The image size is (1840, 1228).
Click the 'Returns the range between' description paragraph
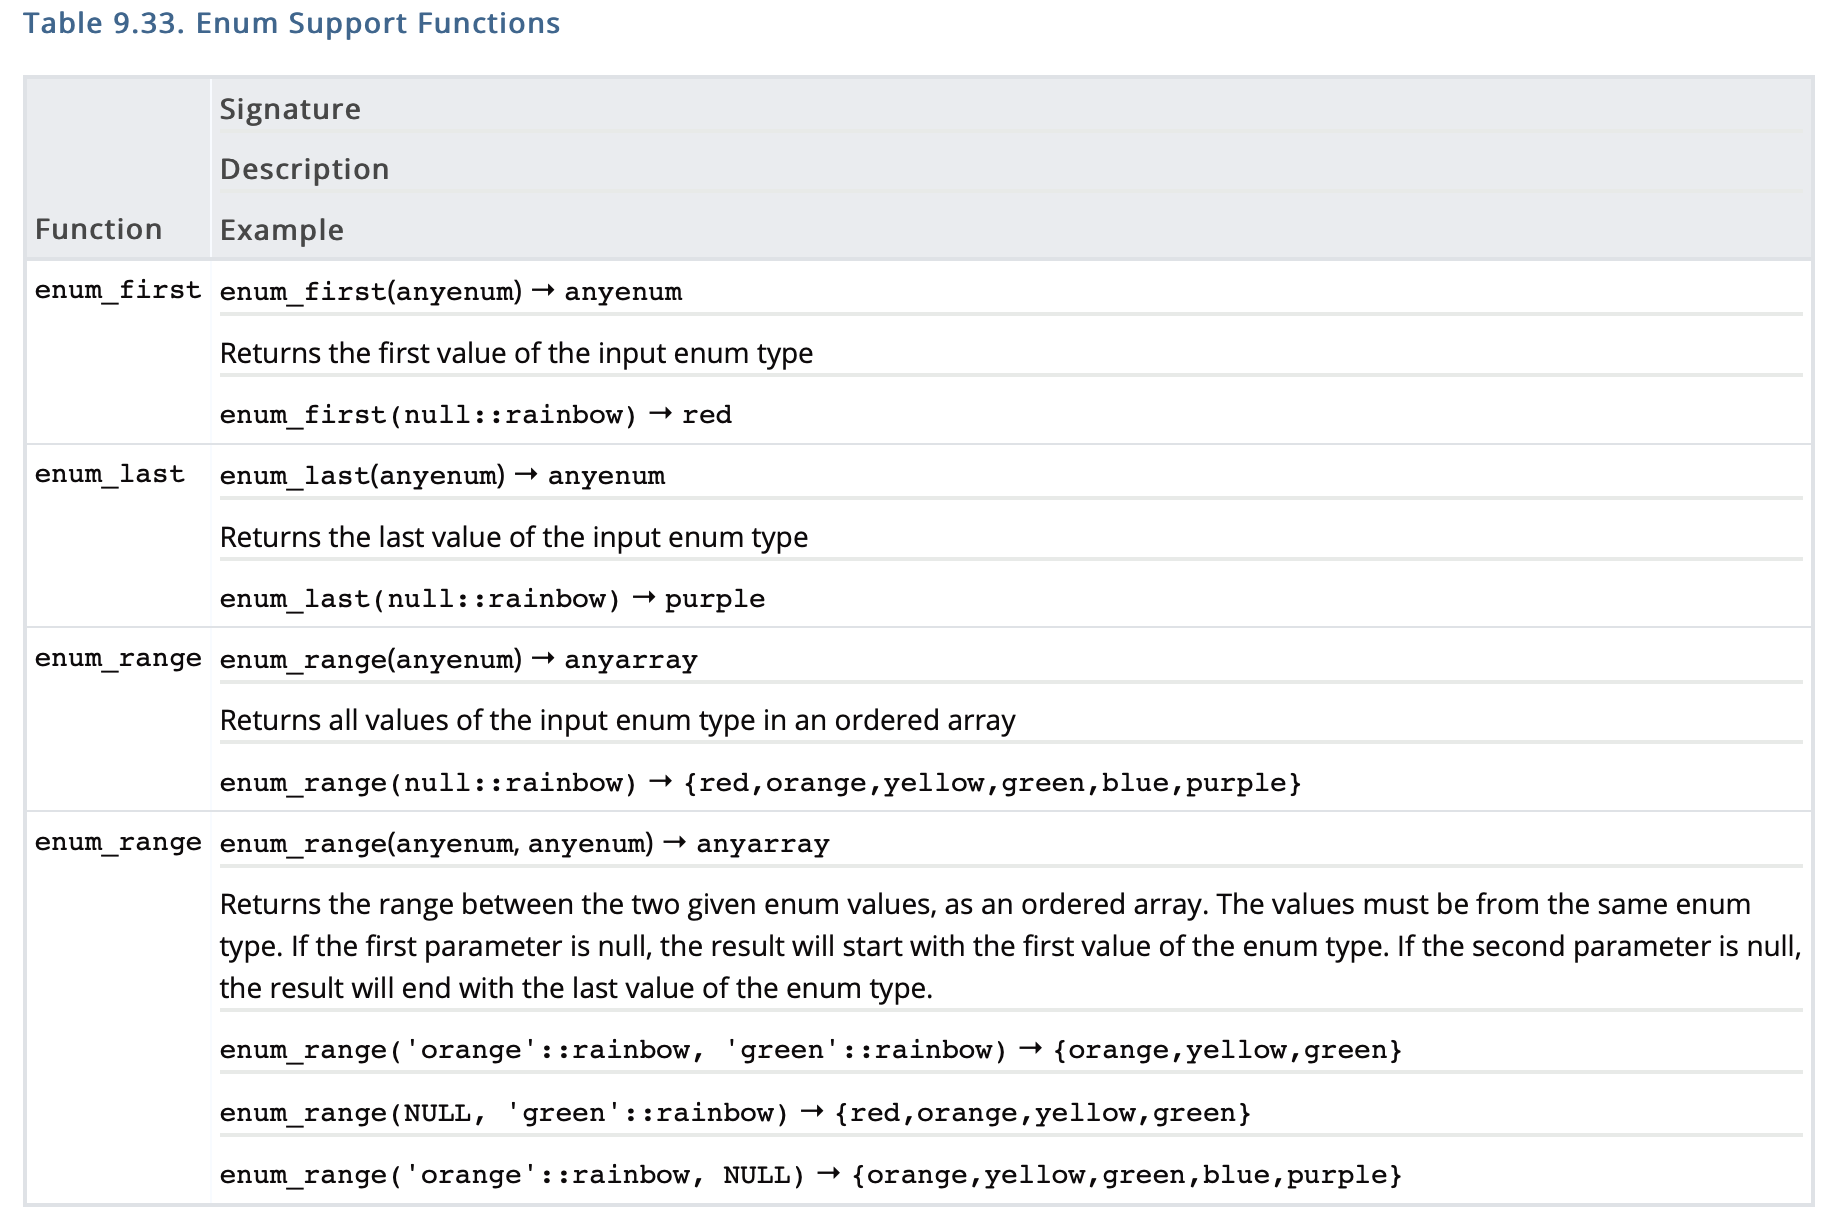(x=1010, y=946)
